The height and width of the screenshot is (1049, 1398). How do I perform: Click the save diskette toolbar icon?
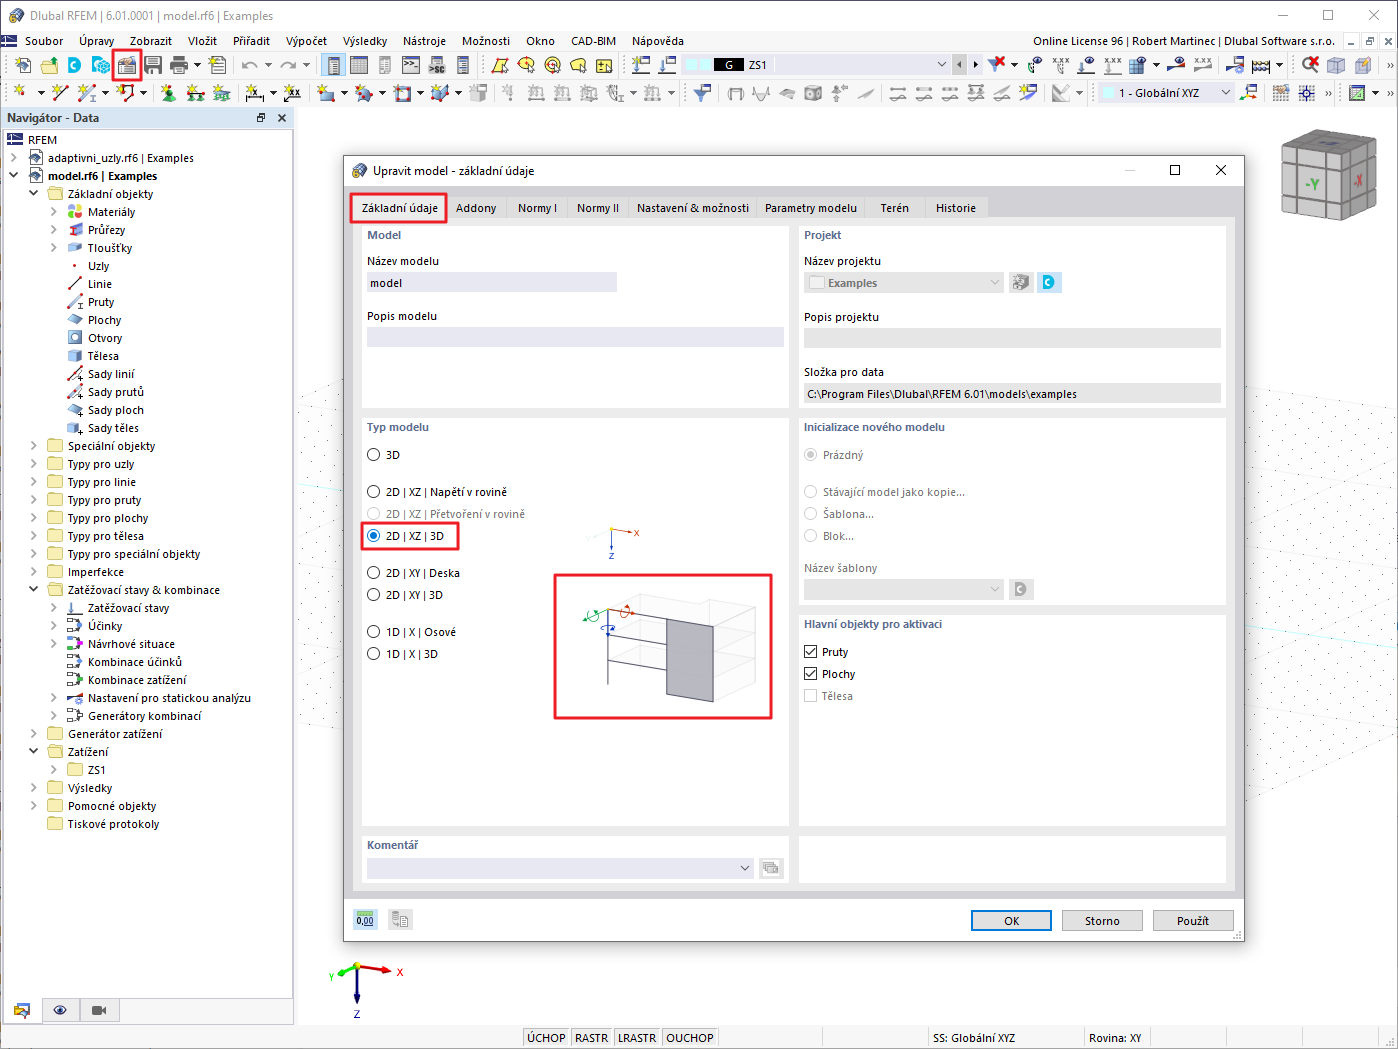[153, 65]
